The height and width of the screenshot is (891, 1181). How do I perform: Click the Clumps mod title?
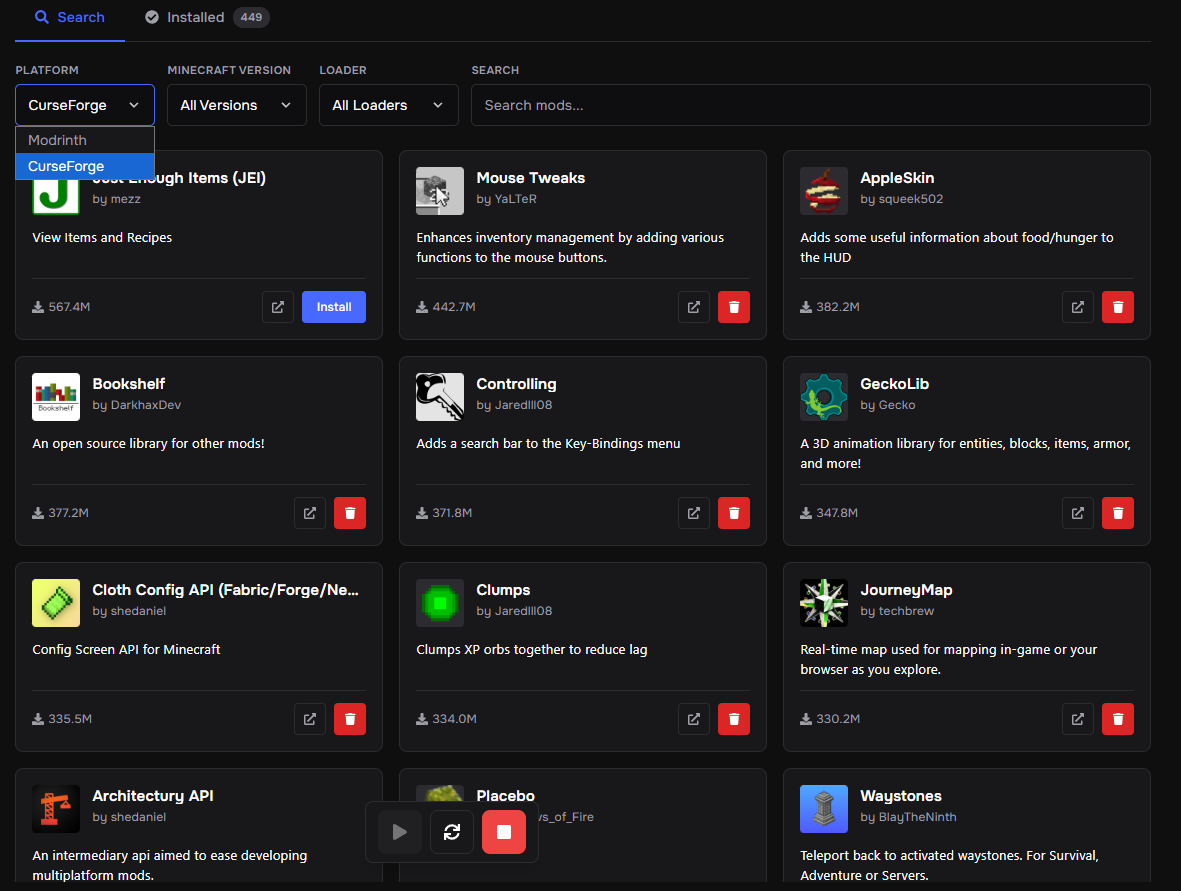(503, 590)
